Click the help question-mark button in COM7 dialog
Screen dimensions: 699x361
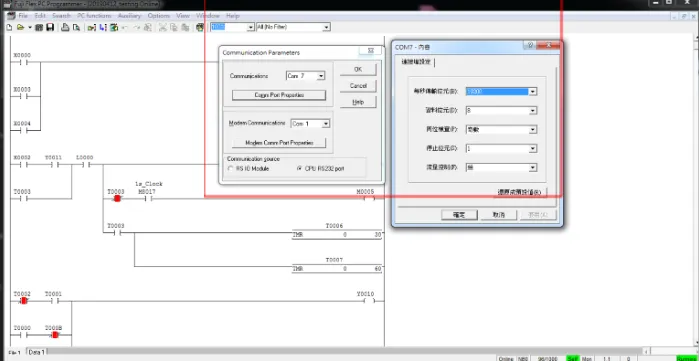pyautogui.click(x=530, y=45)
